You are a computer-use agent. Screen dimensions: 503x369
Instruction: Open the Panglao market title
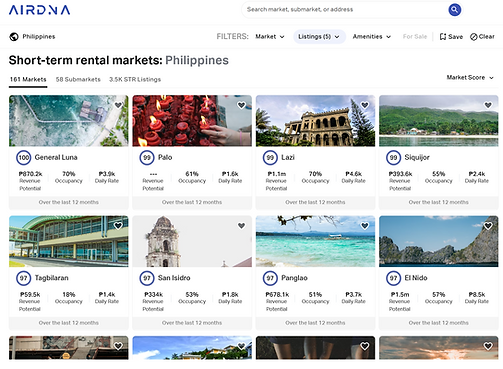coord(294,278)
